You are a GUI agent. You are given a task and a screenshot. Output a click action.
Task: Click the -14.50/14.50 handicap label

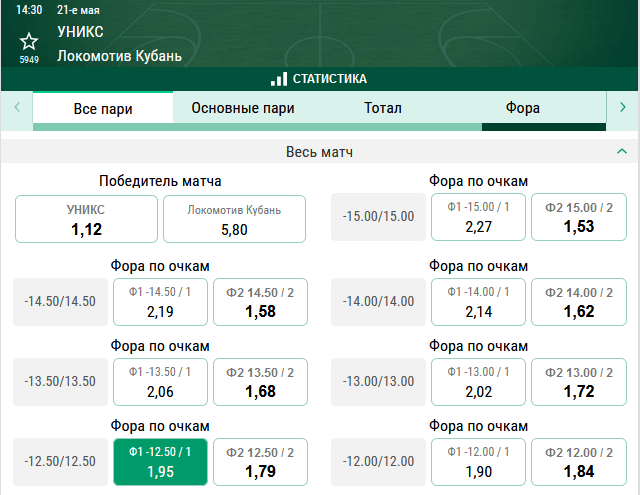[x=60, y=302]
